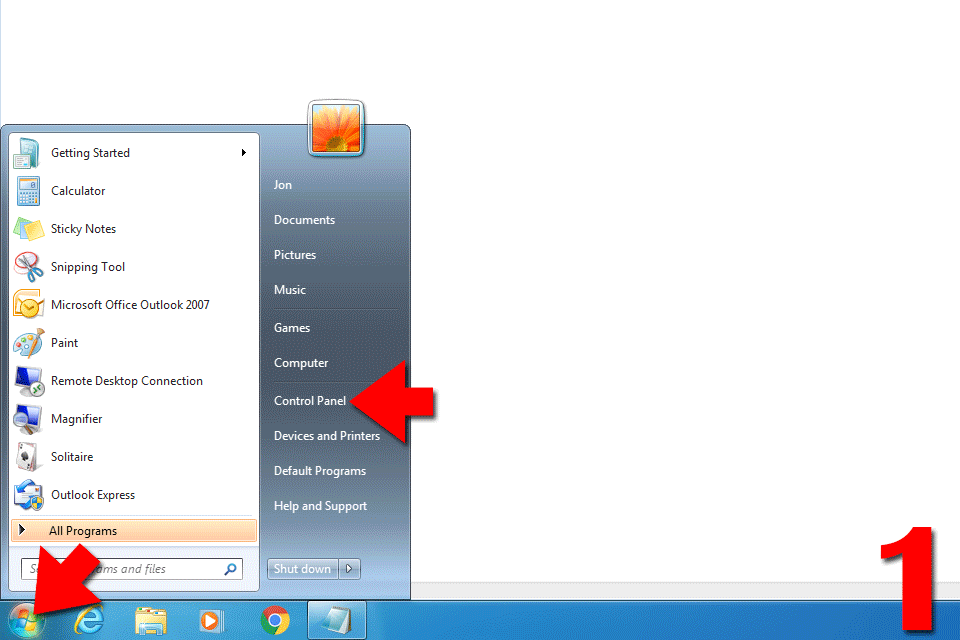Launch Sticky Notes

click(83, 229)
